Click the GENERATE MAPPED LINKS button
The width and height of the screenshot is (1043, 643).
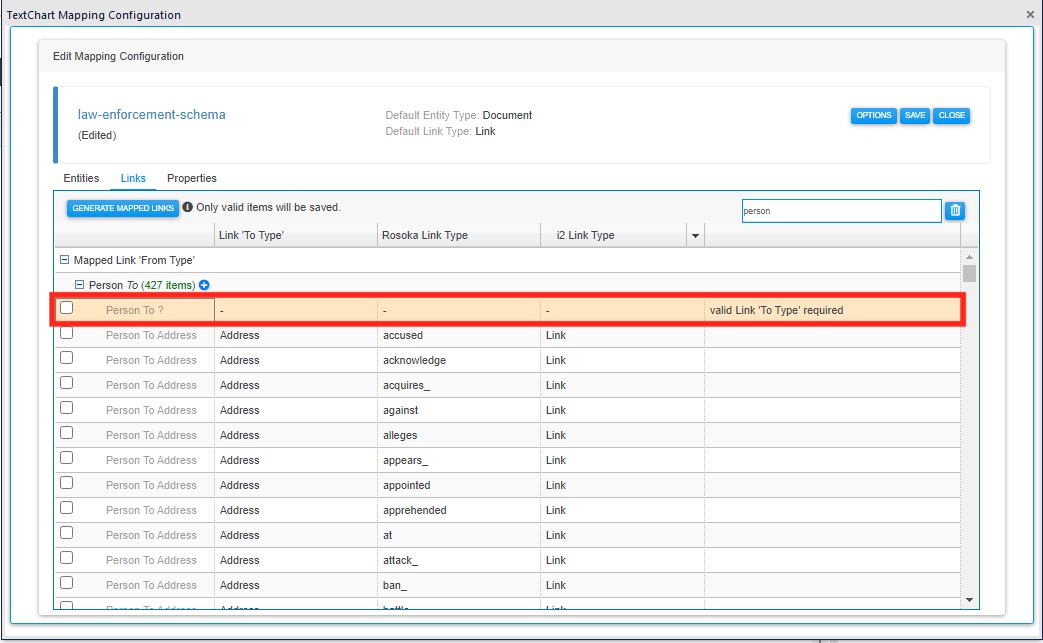click(123, 207)
